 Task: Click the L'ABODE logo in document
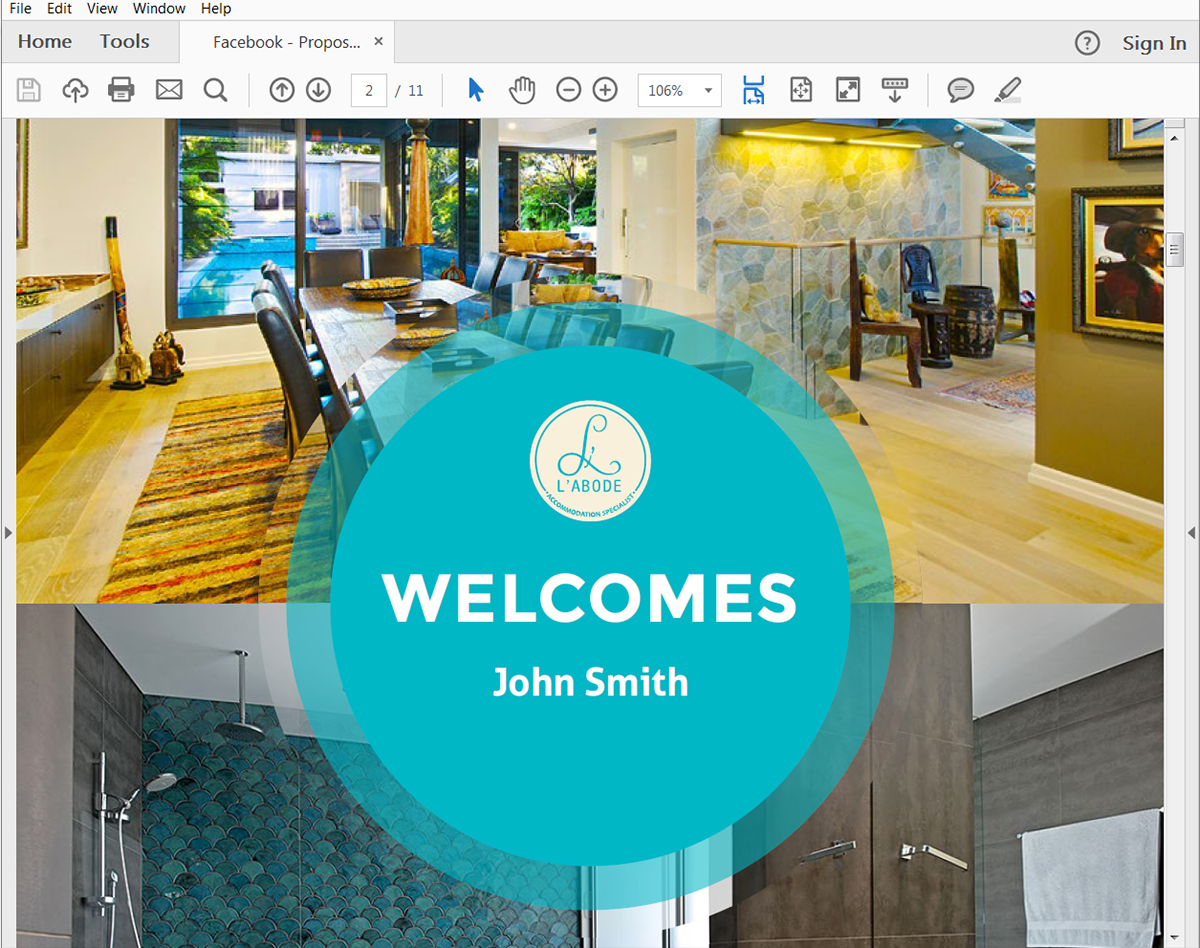click(x=590, y=462)
